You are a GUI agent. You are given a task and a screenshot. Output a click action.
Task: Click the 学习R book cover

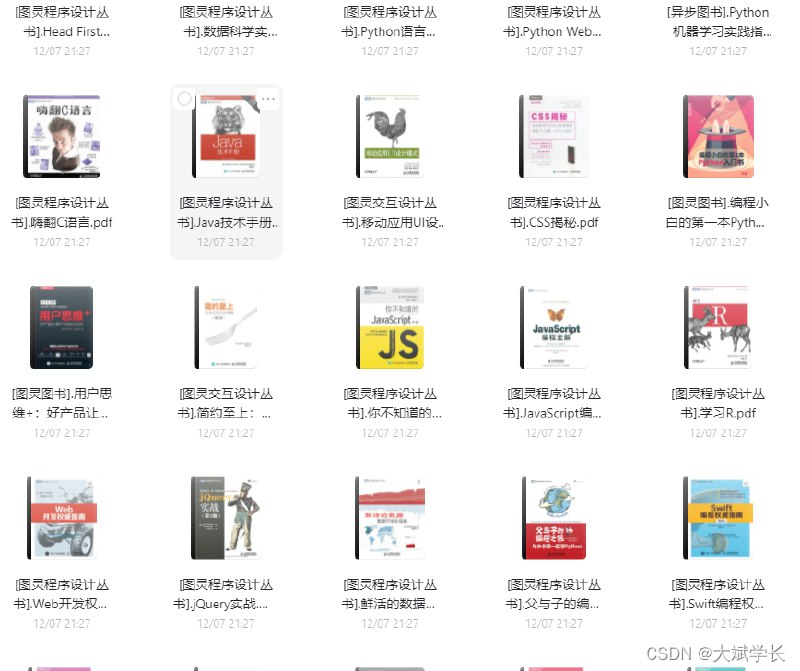pyautogui.click(x=718, y=328)
